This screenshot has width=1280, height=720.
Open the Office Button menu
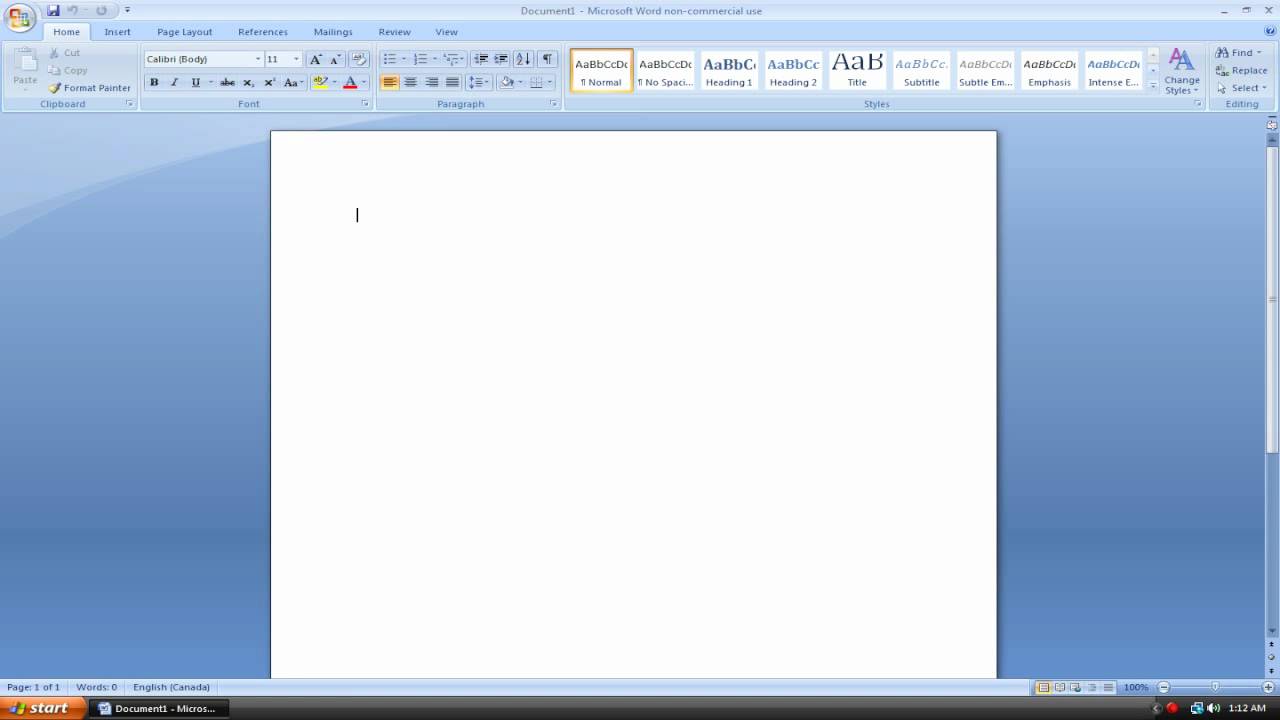tap(19, 17)
